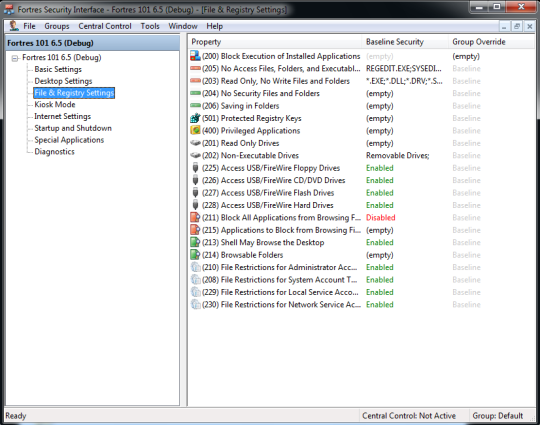Select the (400) Privileged Applications row
The height and width of the screenshot is (425, 540).
coord(361,131)
